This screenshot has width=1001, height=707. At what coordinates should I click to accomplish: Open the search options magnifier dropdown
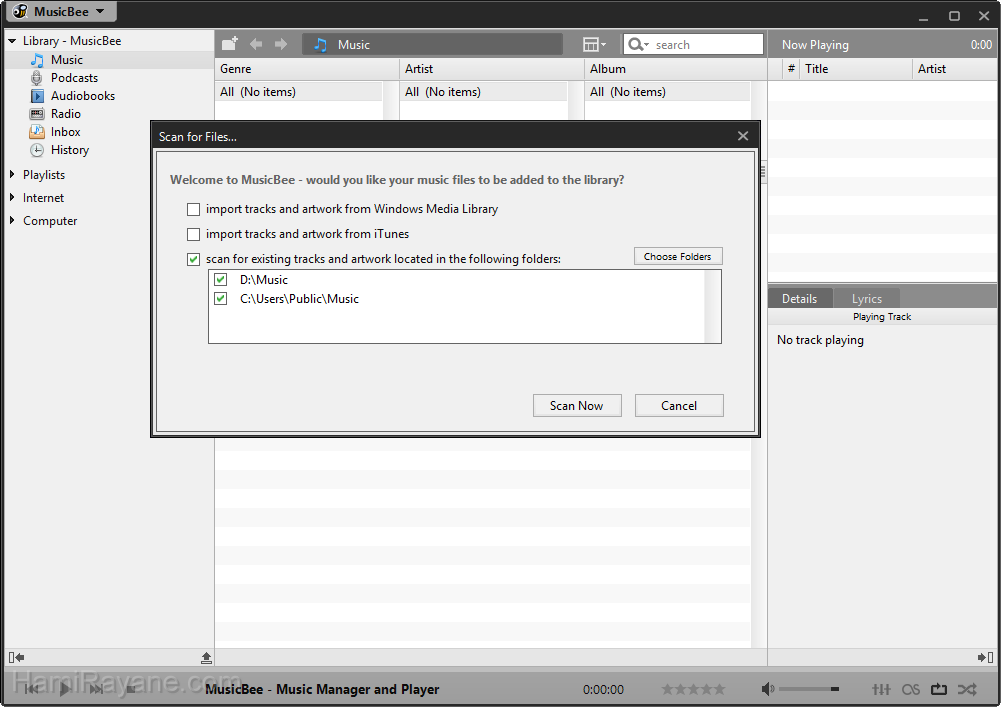(638, 45)
